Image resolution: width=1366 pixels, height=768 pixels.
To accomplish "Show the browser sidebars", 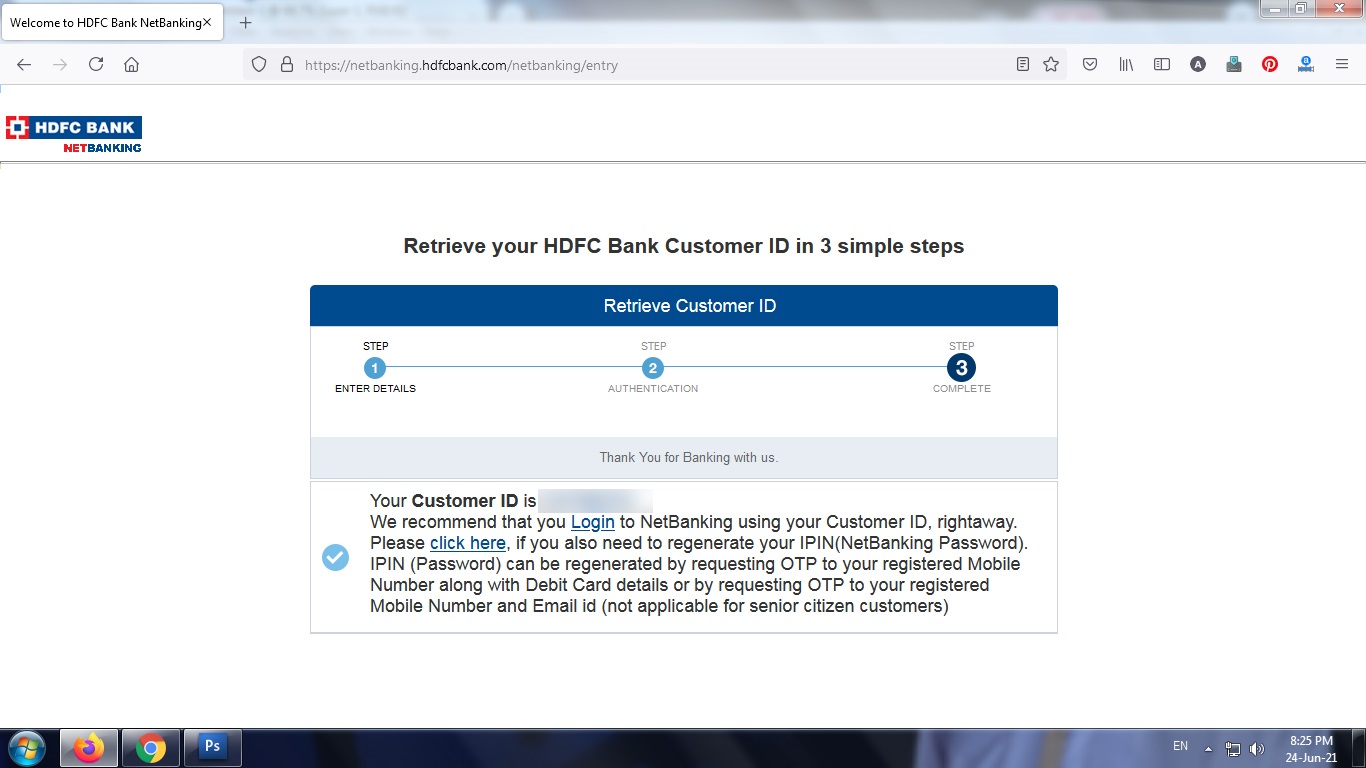I will tap(1162, 64).
